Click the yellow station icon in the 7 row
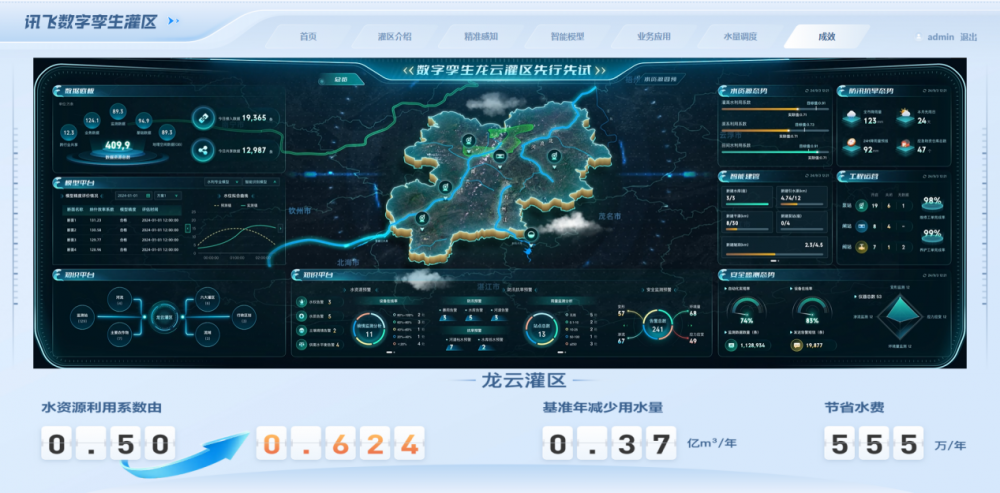 [862, 247]
